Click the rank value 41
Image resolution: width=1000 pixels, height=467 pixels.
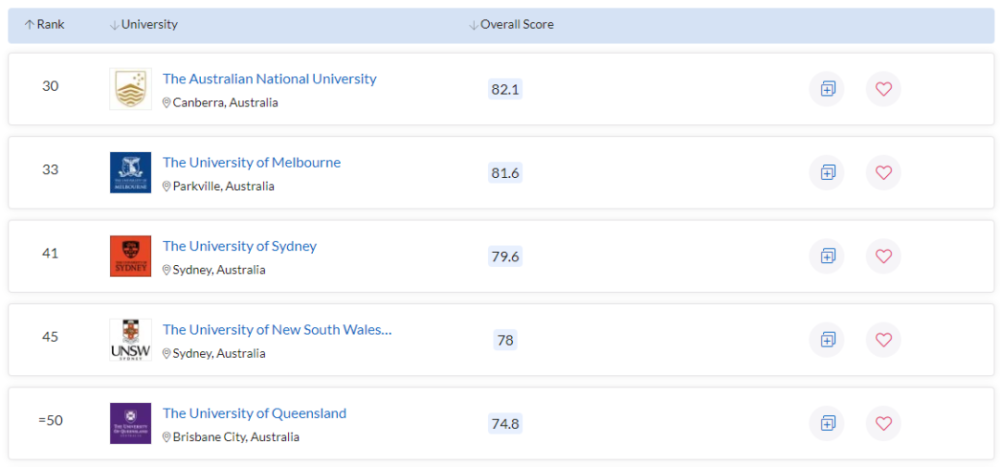point(50,253)
